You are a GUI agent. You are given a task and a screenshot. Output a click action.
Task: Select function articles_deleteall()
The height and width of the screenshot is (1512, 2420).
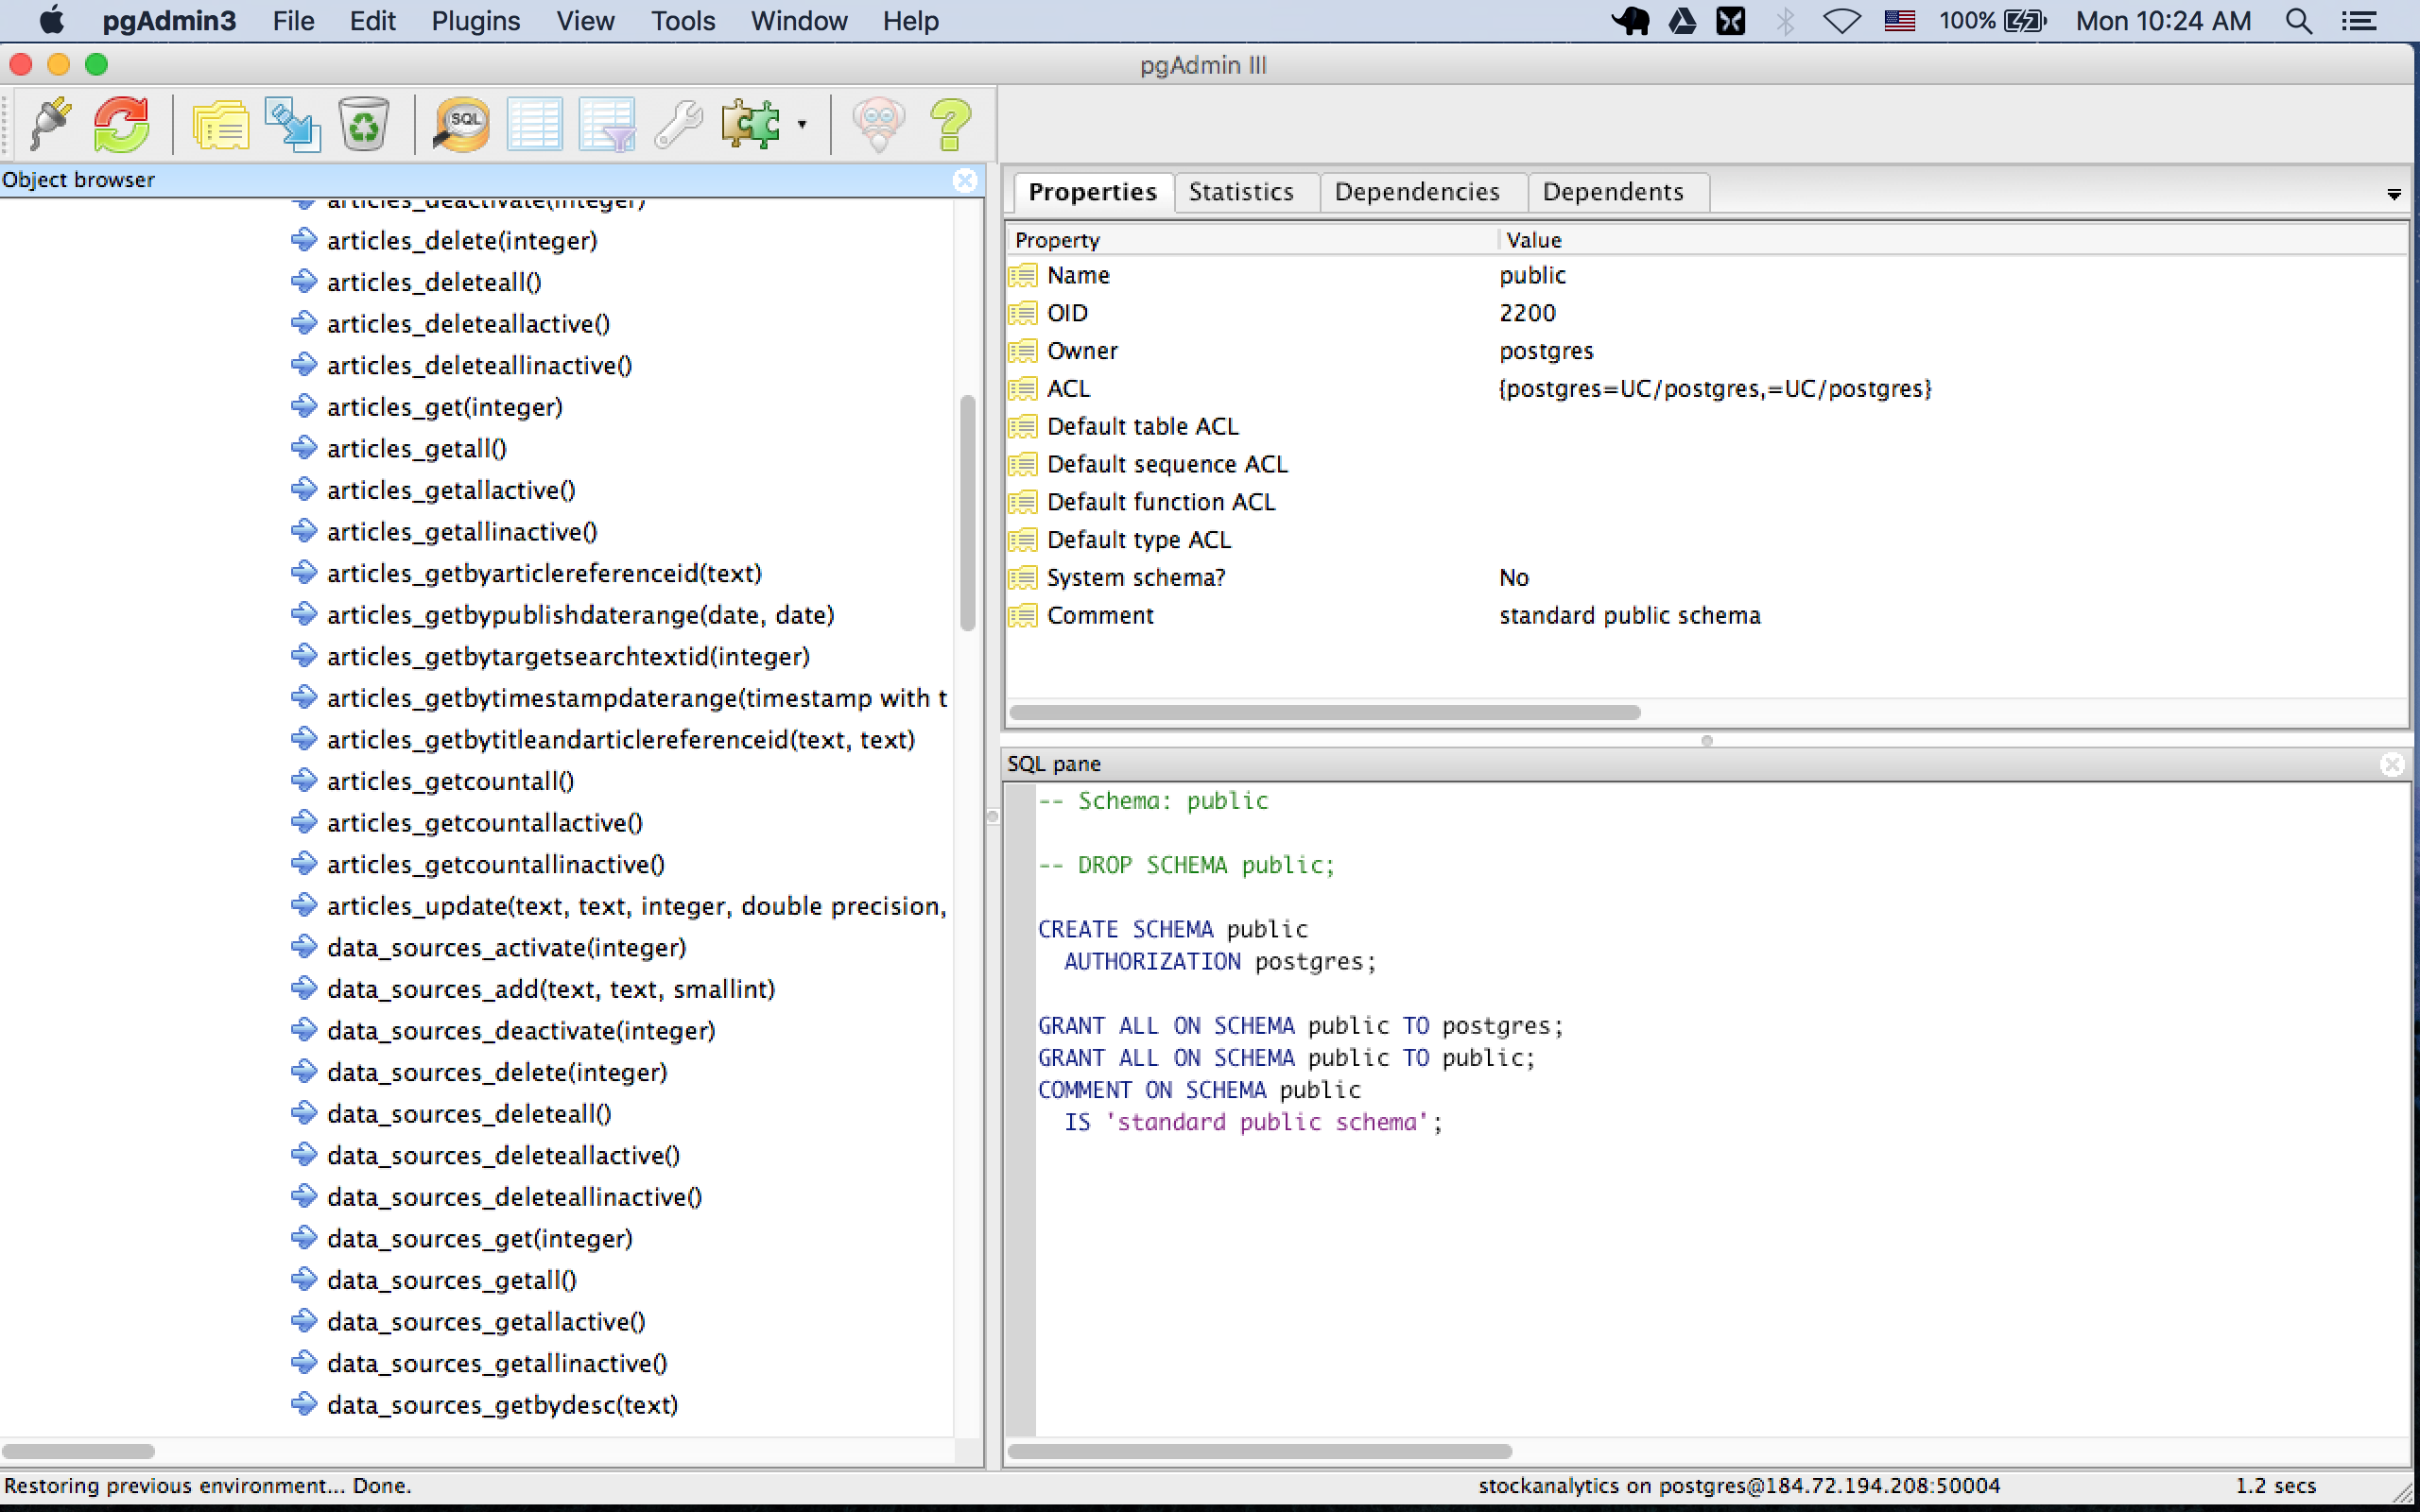(x=434, y=283)
